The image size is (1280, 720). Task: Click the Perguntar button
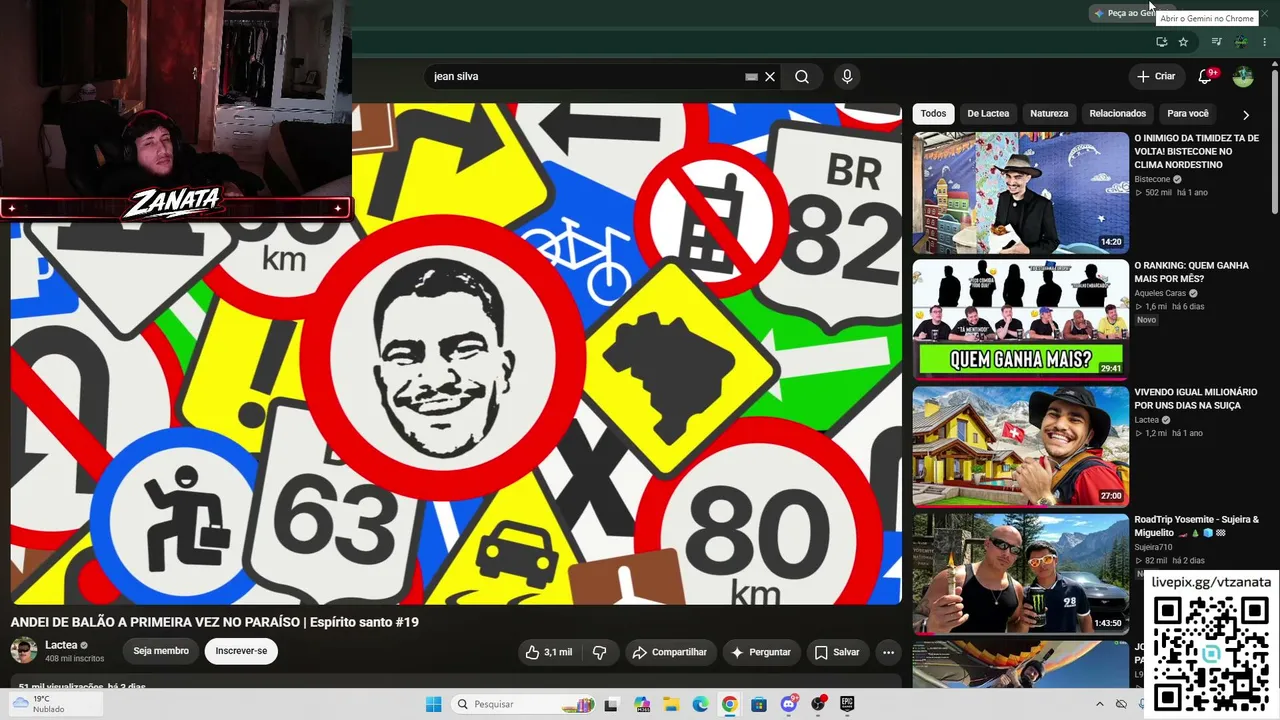pyautogui.click(x=761, y=653)
